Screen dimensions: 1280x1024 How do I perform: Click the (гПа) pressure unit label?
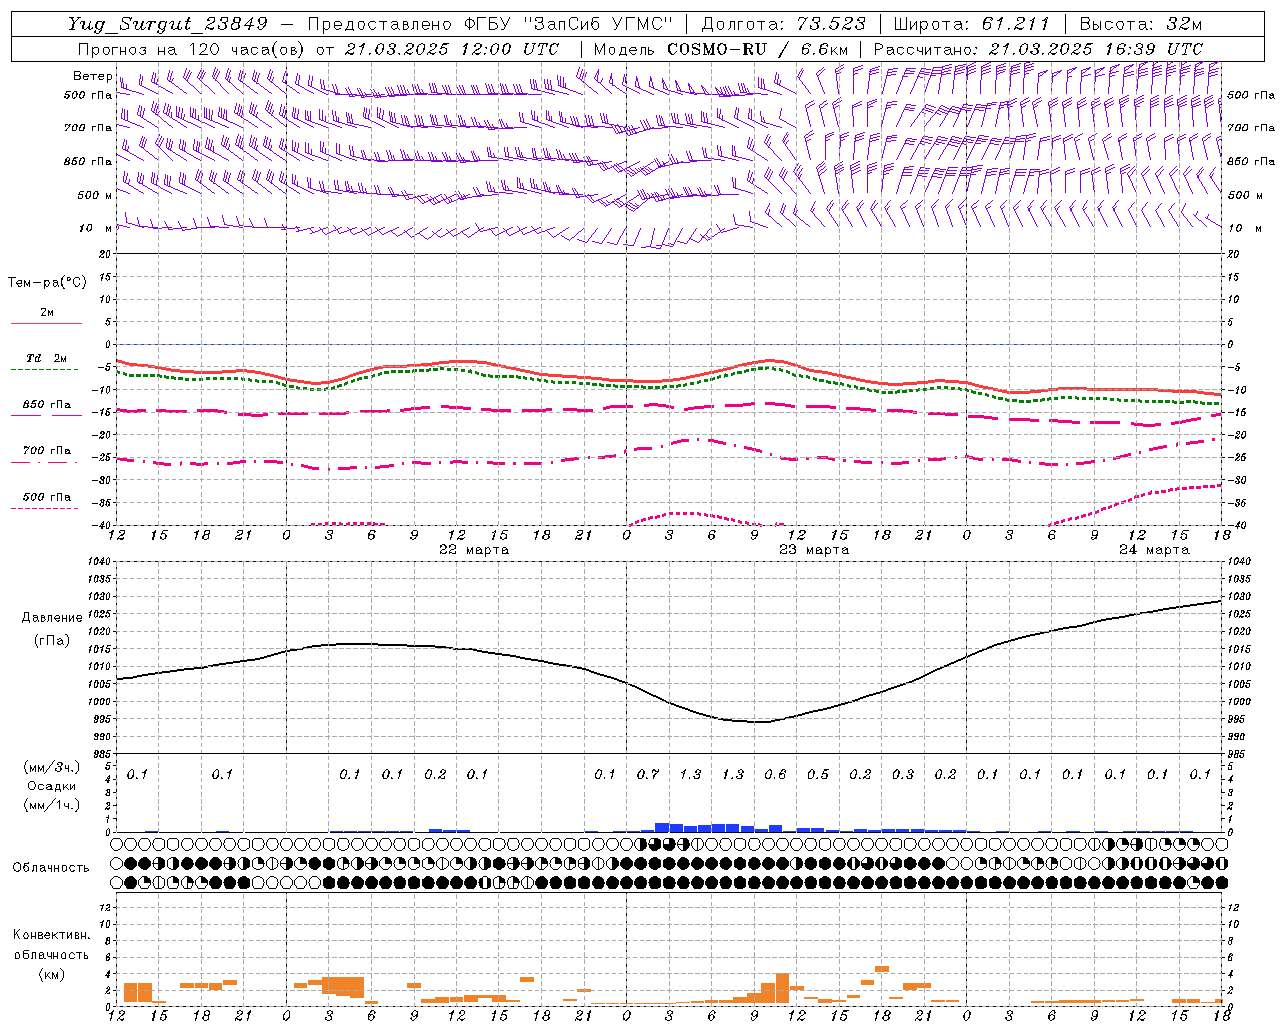pos(51,641)
